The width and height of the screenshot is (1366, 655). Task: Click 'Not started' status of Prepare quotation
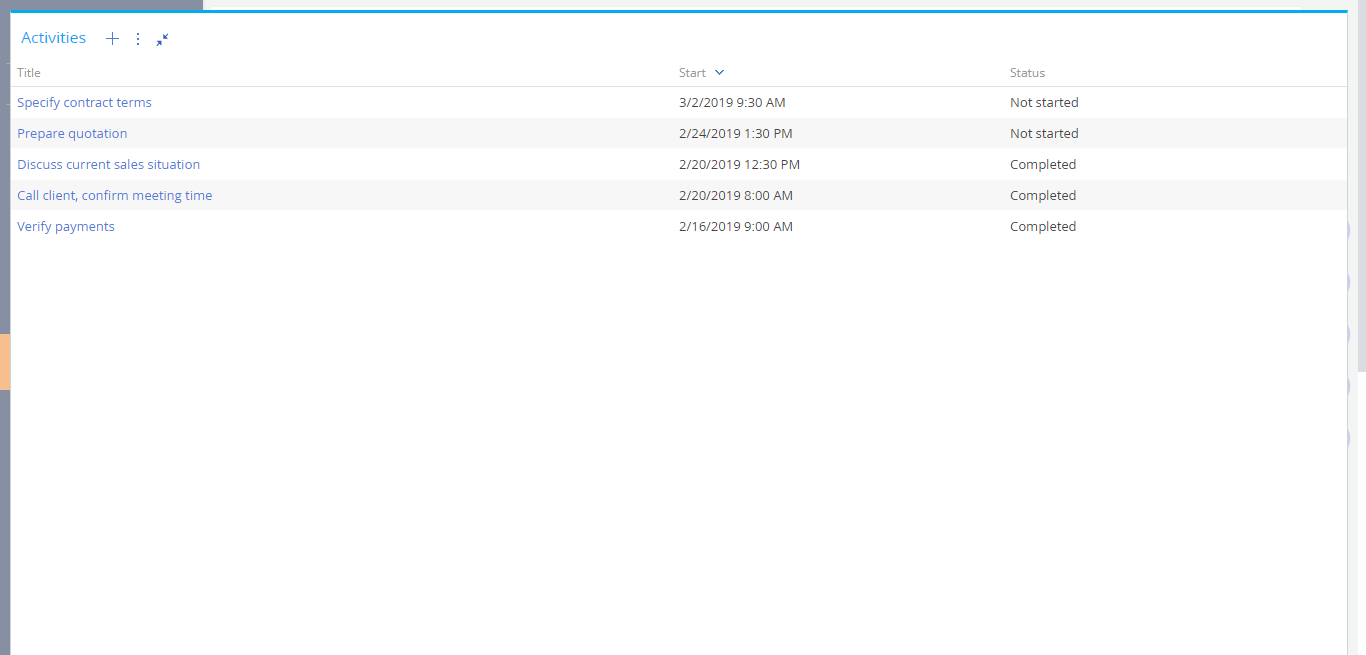point(1044,134)
